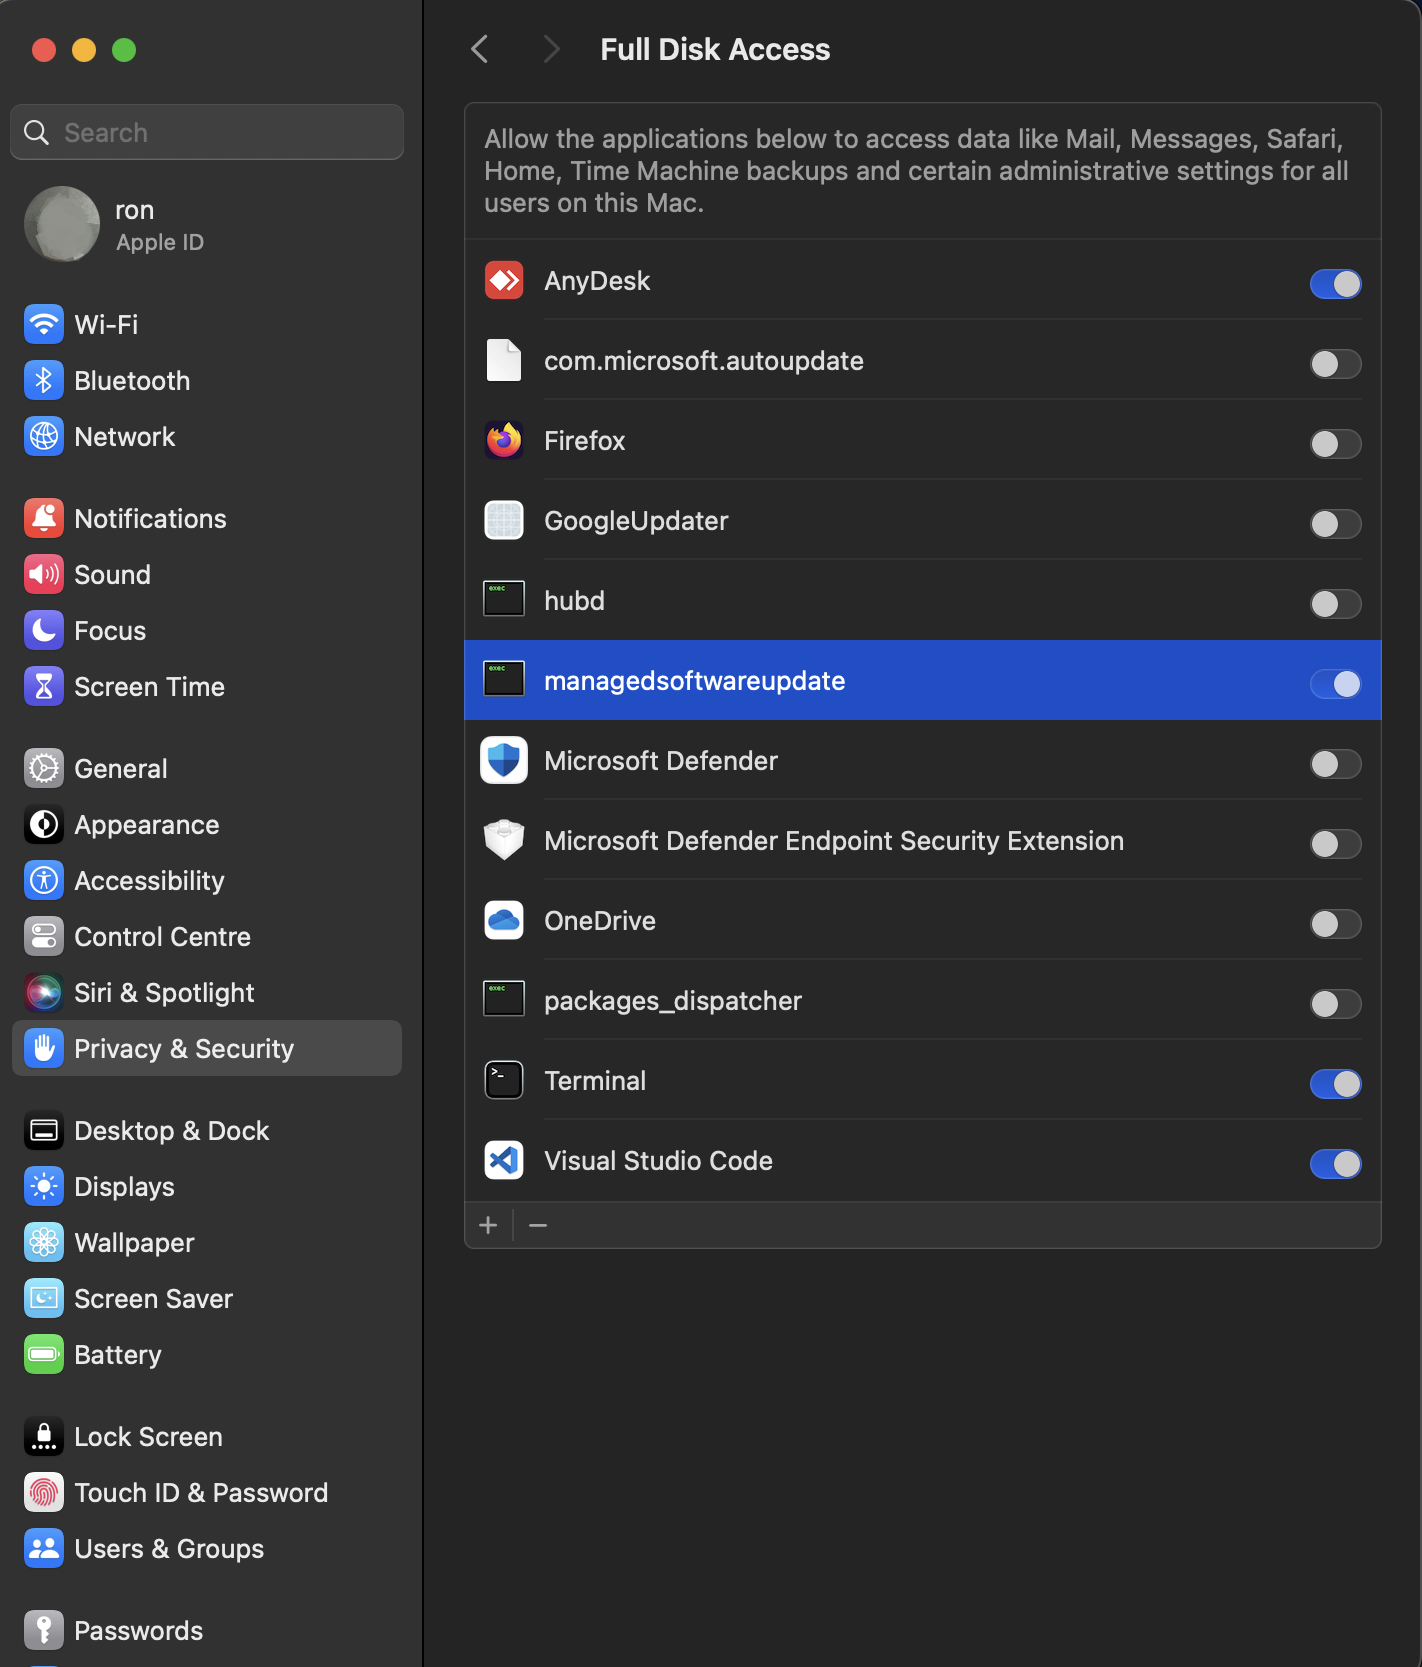Click the forward chevron navigation arrow
The image size is (1422, 1667).
tap(551, 49)
